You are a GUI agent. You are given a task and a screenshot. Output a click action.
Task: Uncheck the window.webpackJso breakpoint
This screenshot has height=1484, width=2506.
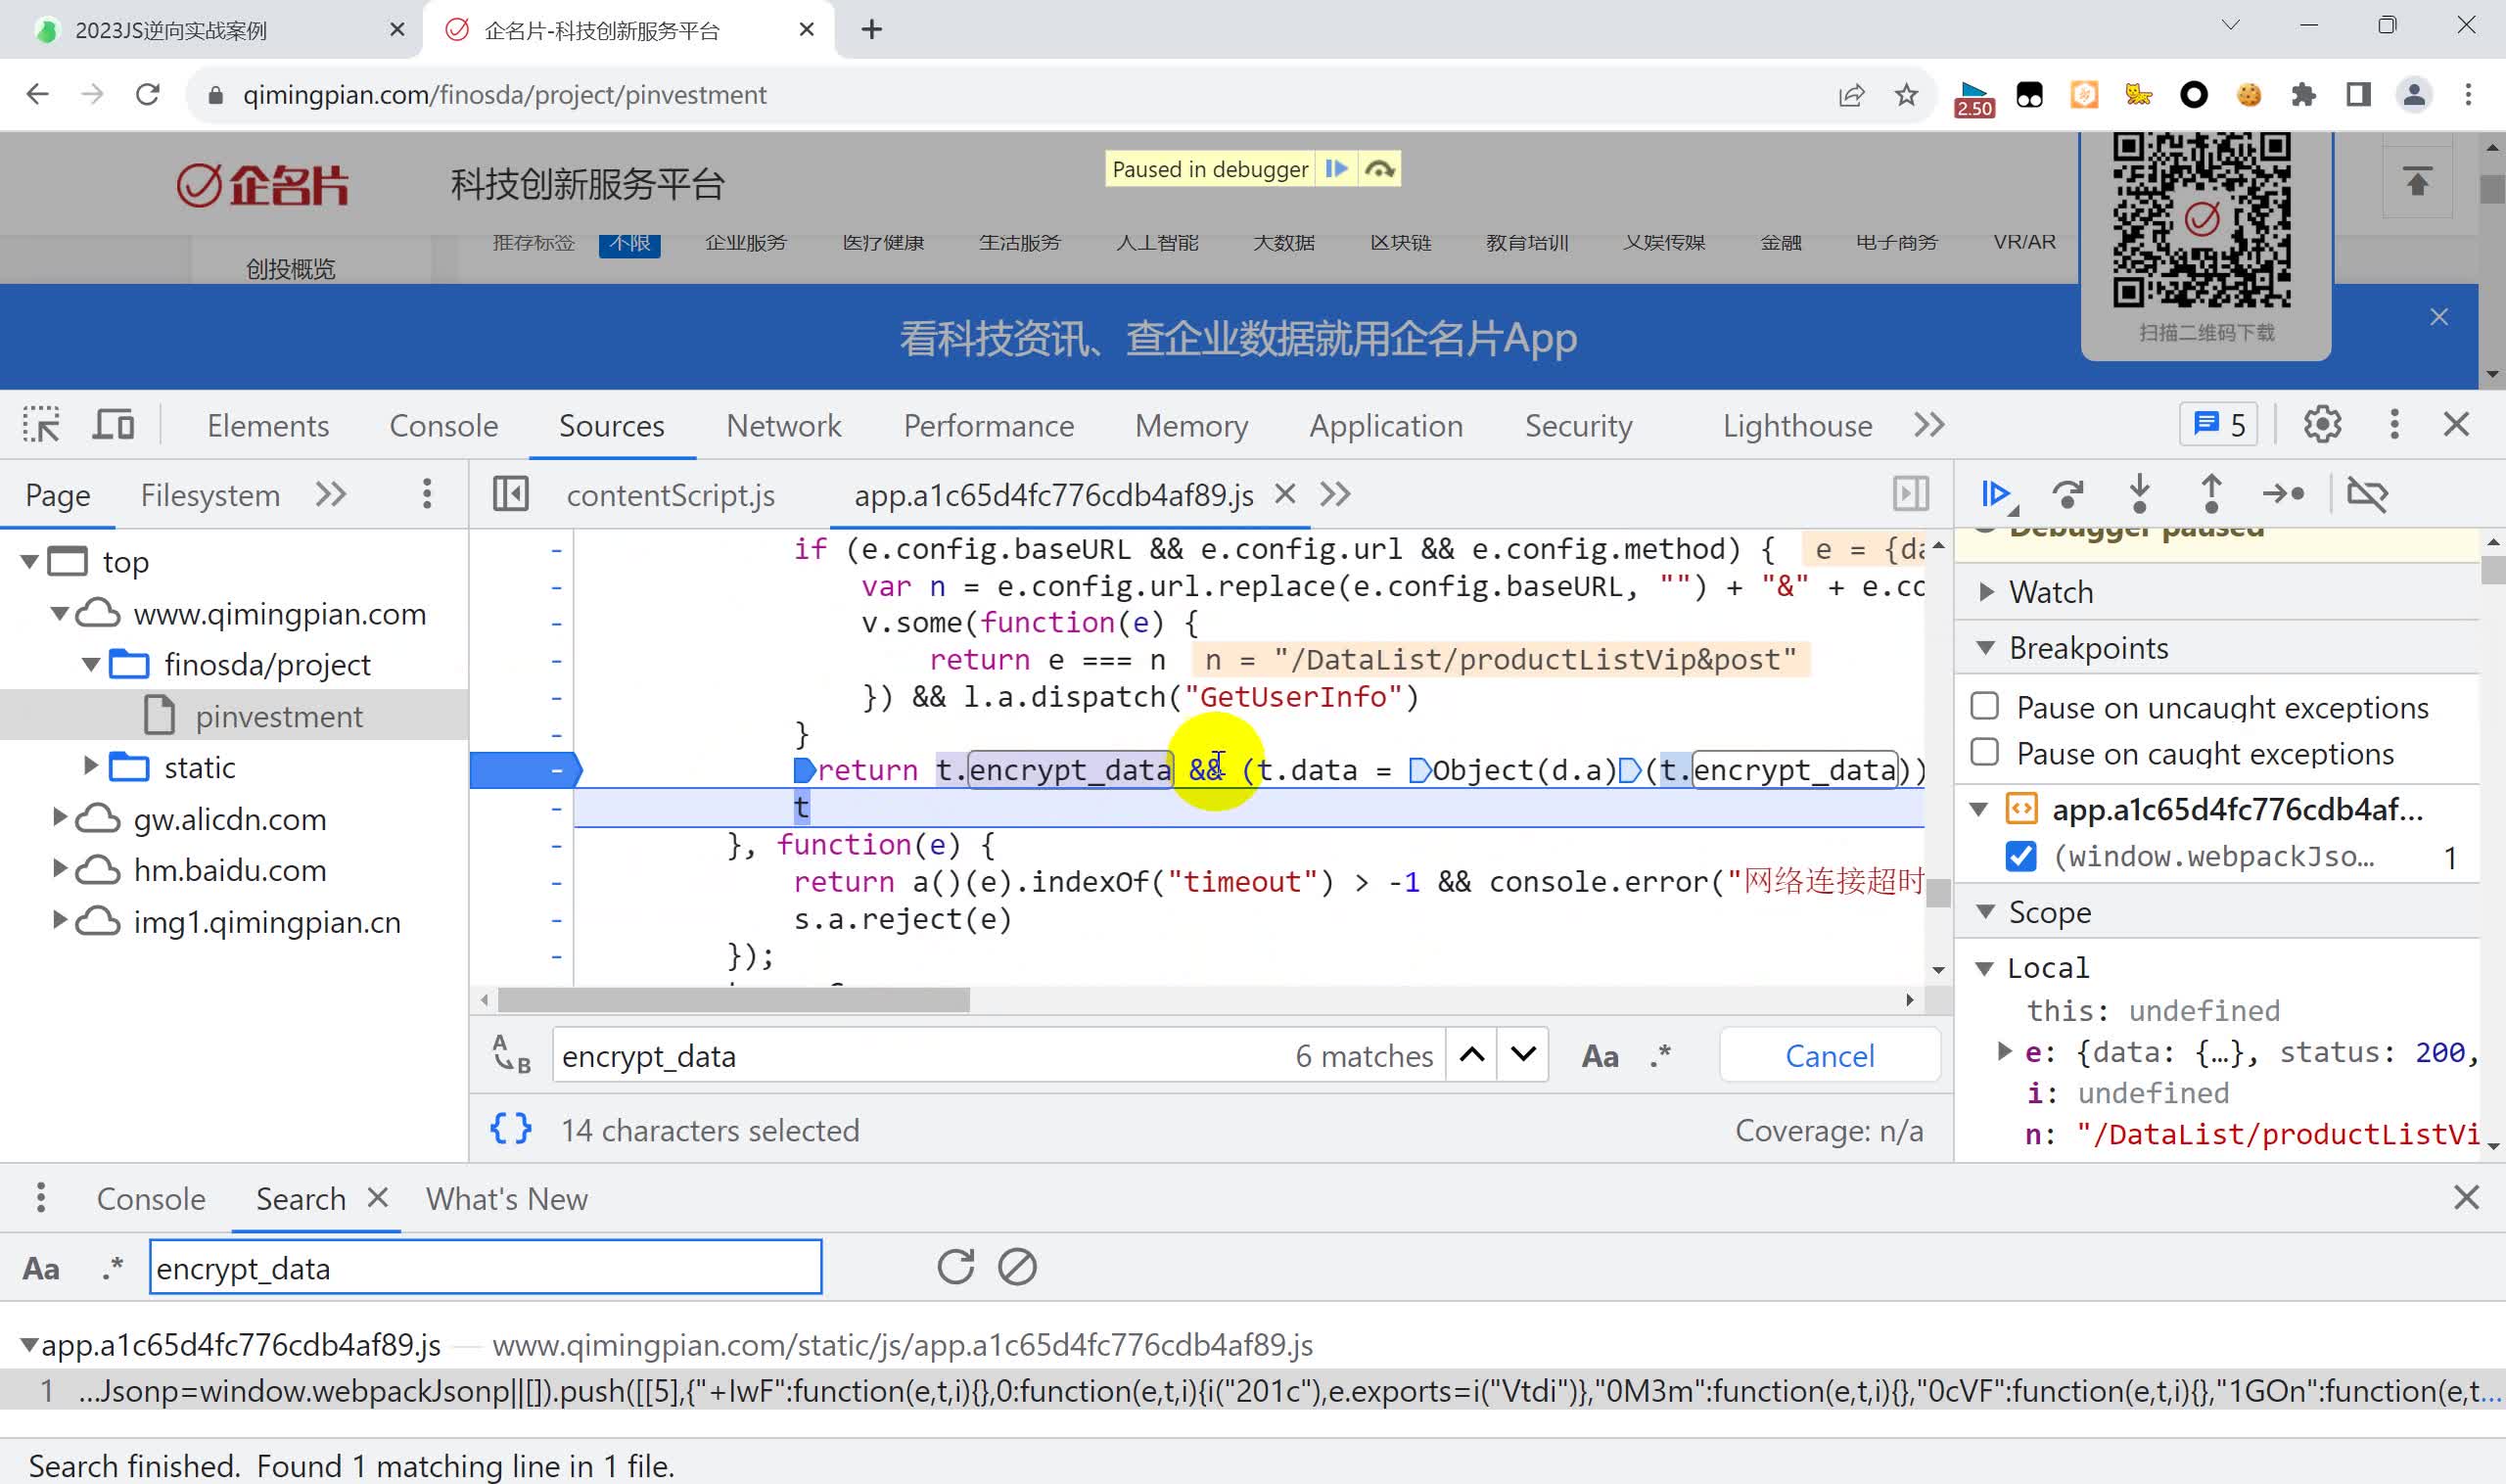[x=2021, y=856]
